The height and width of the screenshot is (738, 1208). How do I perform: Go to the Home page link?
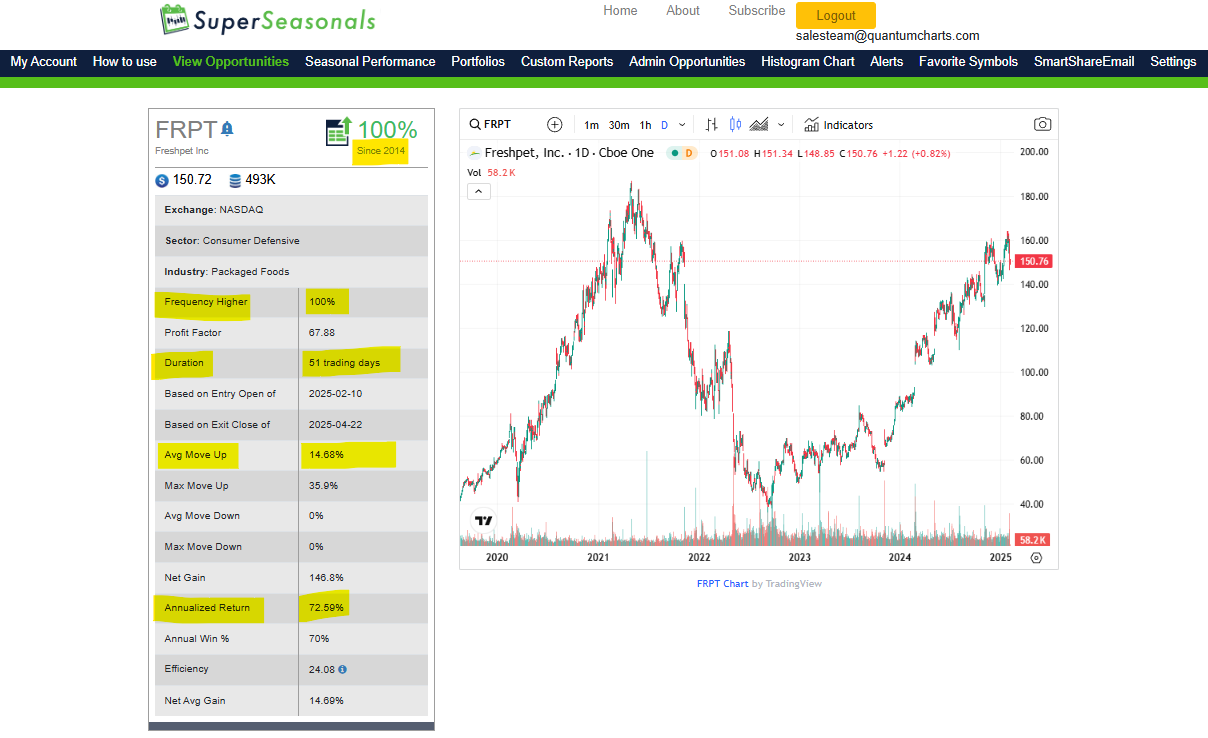pos(620,10)
